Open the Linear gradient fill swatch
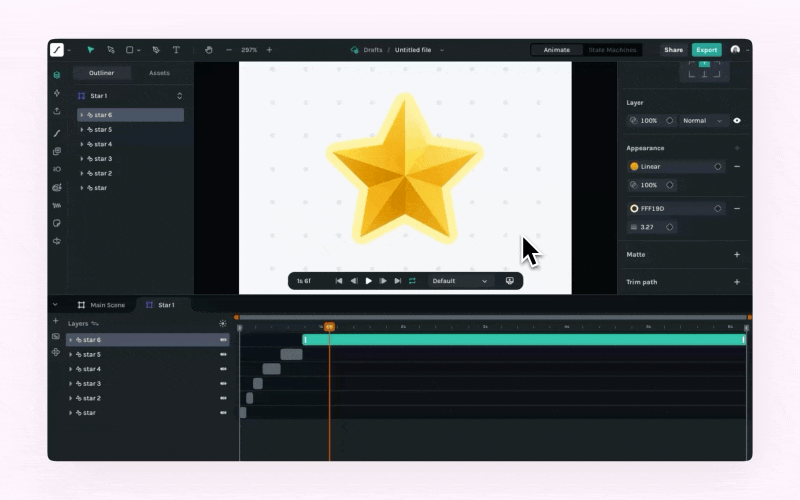Viewport: 800px width, 500px height. (634, 167)
